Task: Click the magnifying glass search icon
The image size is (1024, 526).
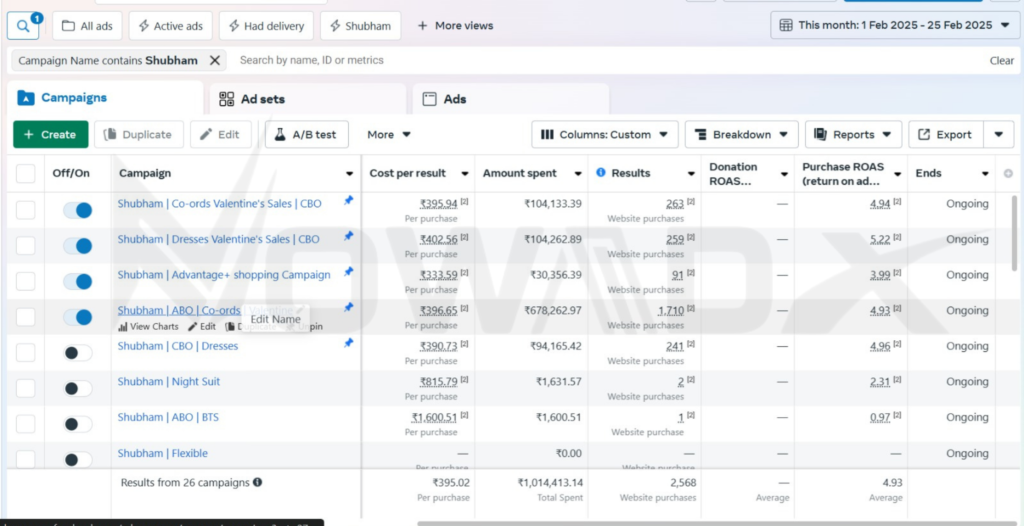Action: (x=22, y=25)
